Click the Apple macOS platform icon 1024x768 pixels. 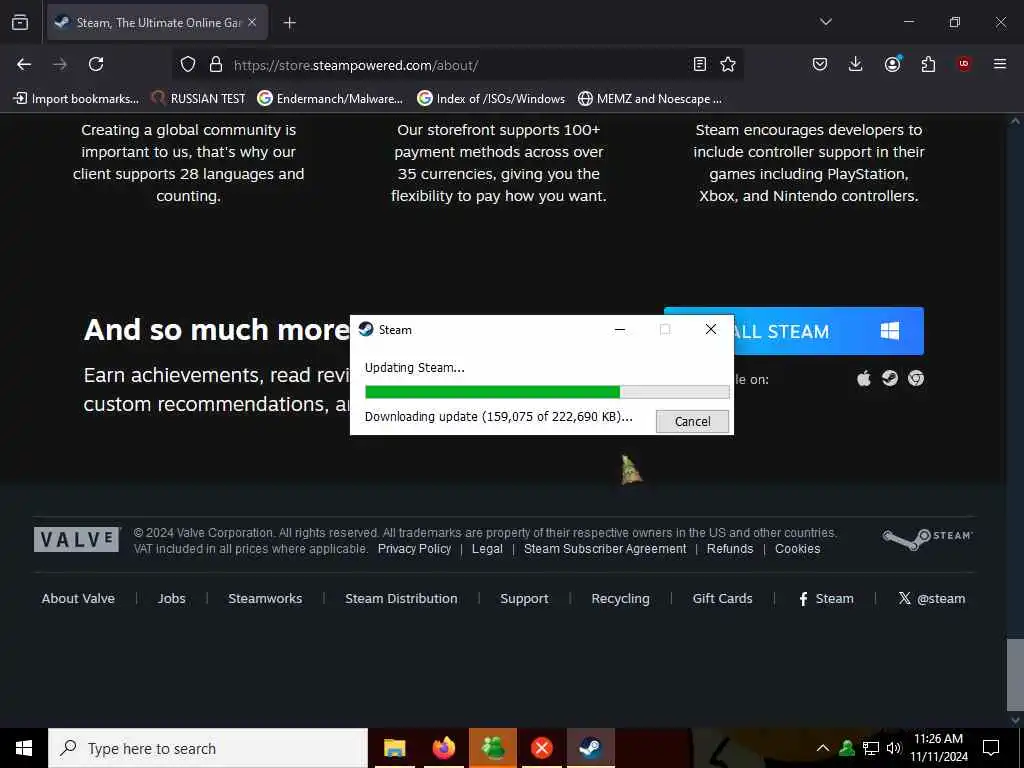click(864, 379)
